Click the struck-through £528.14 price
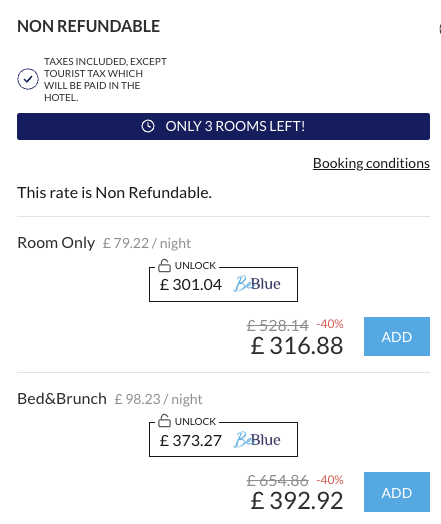Screen dimensions: 441x524 (278, 325)
